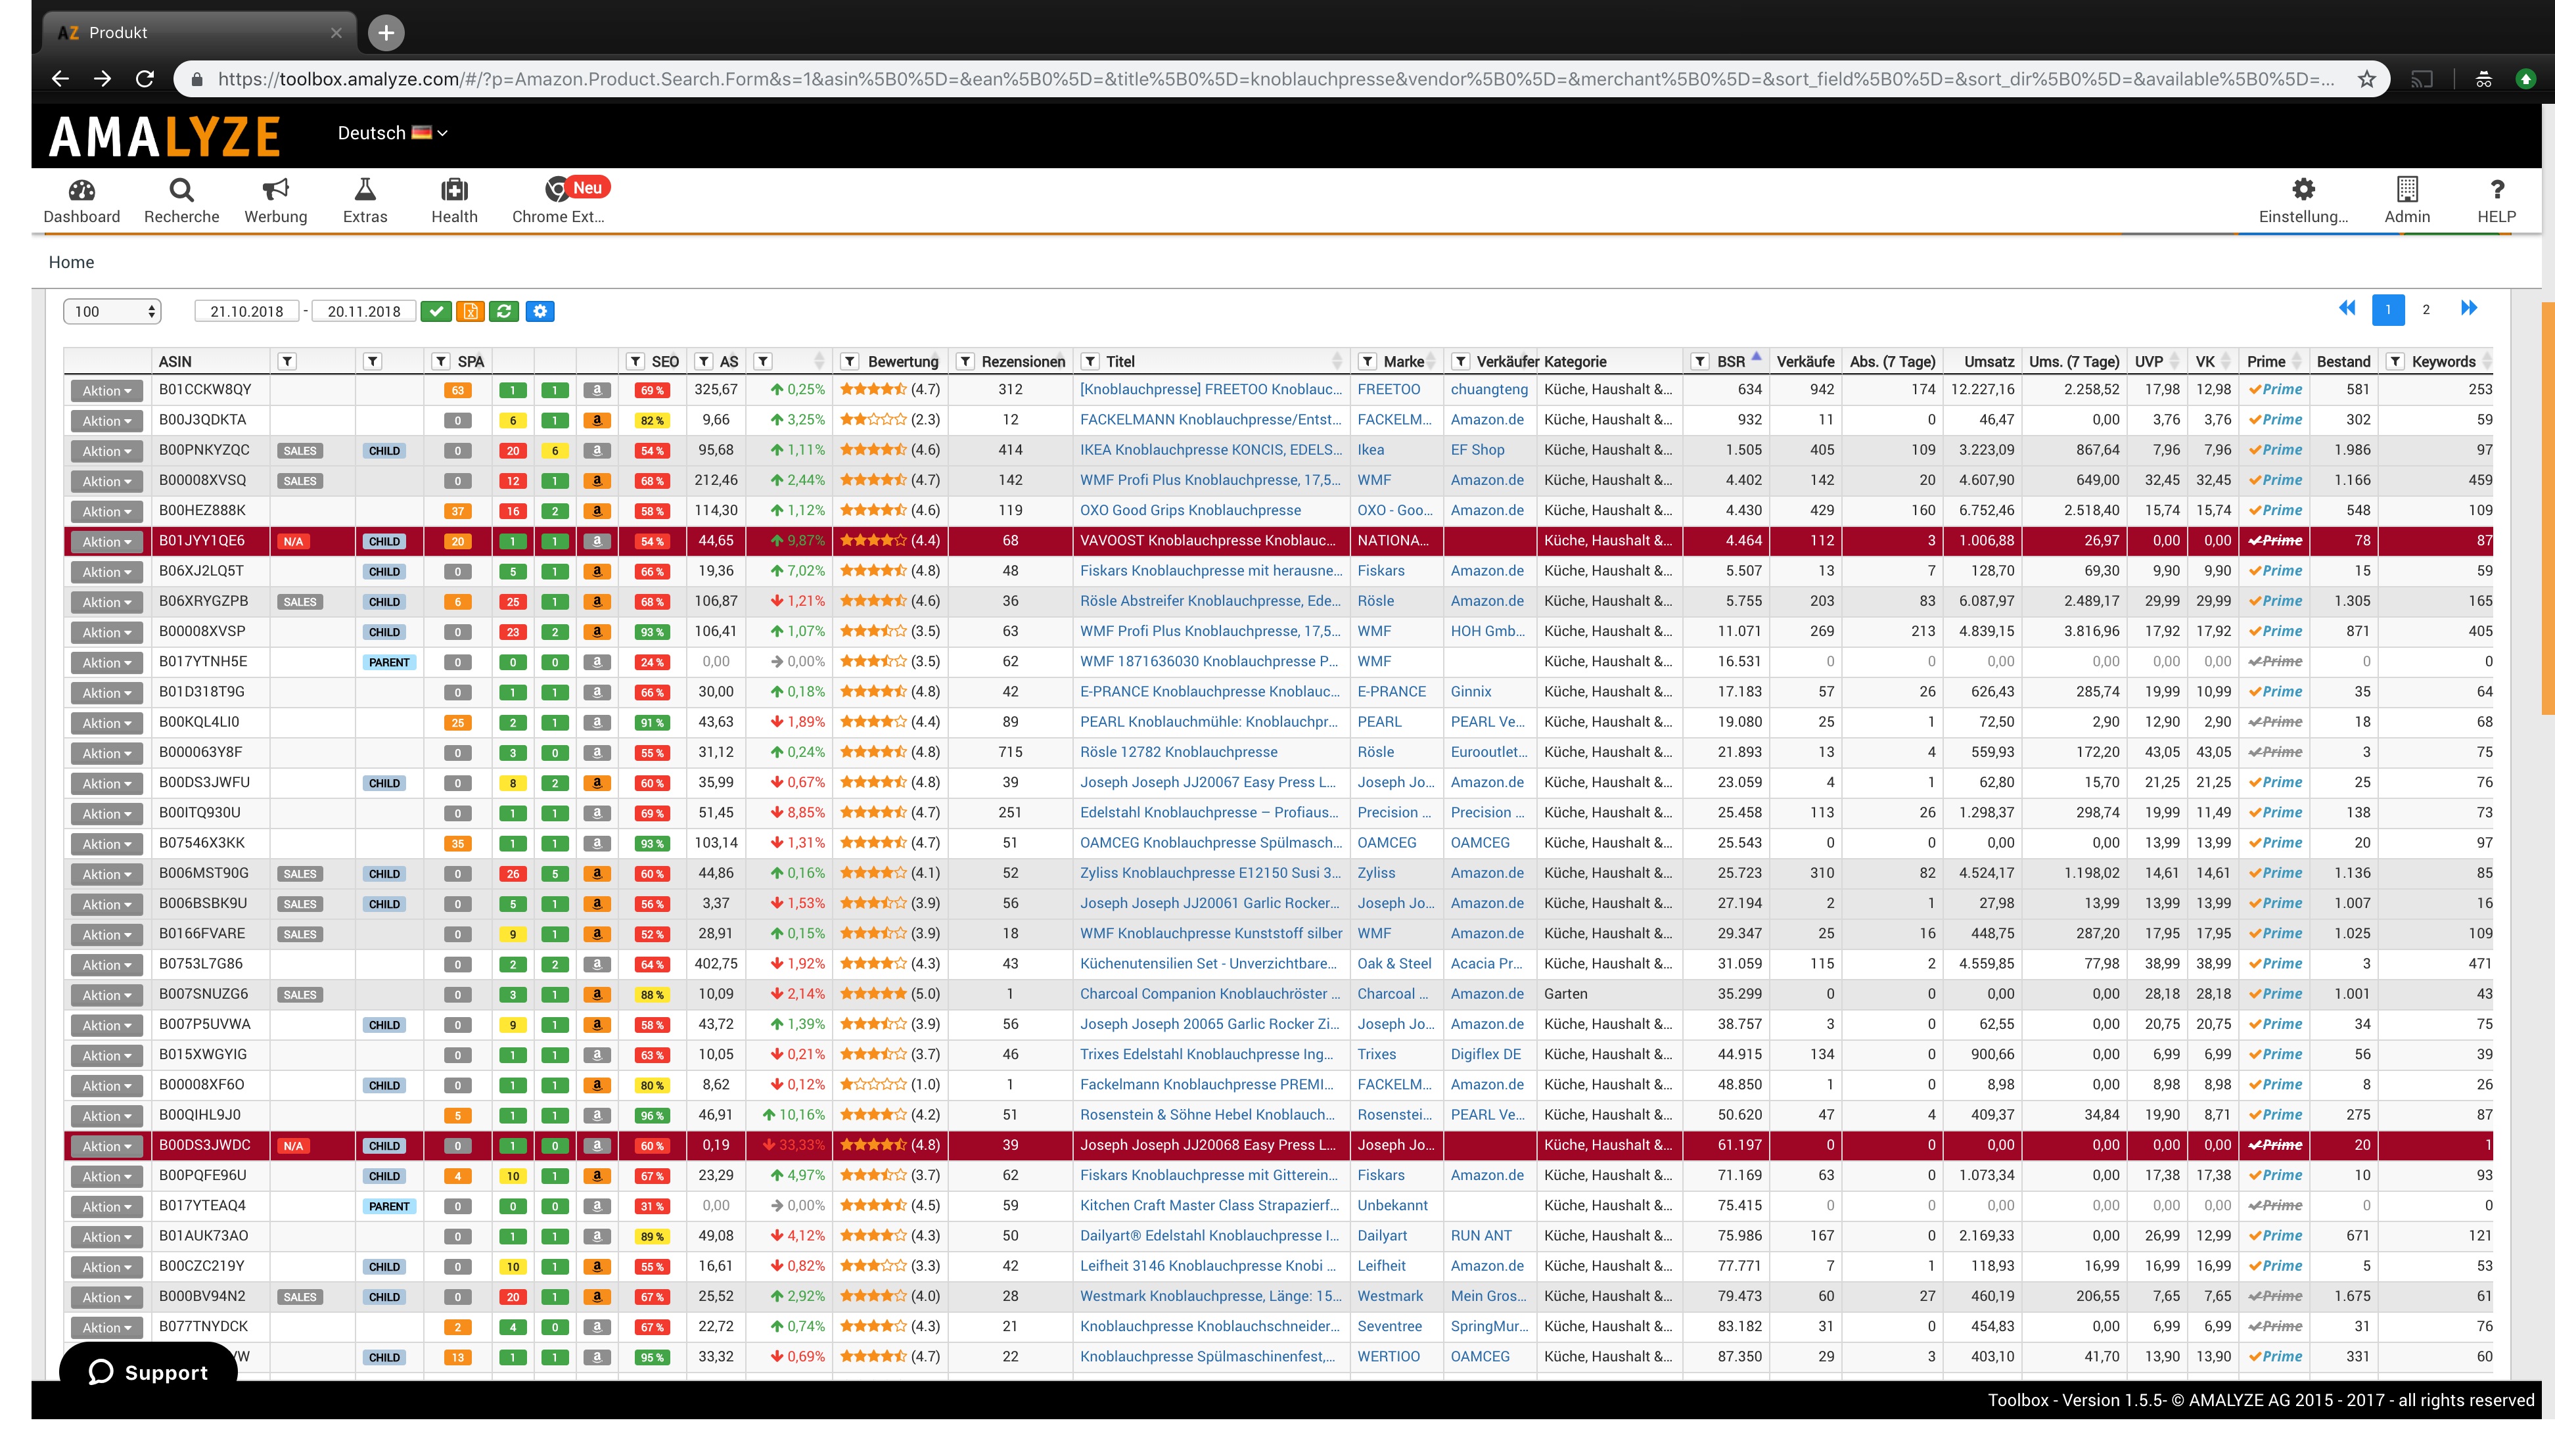
Task: Expand Aktion menu for B077TNYDCK
Action: [106, 1327]
